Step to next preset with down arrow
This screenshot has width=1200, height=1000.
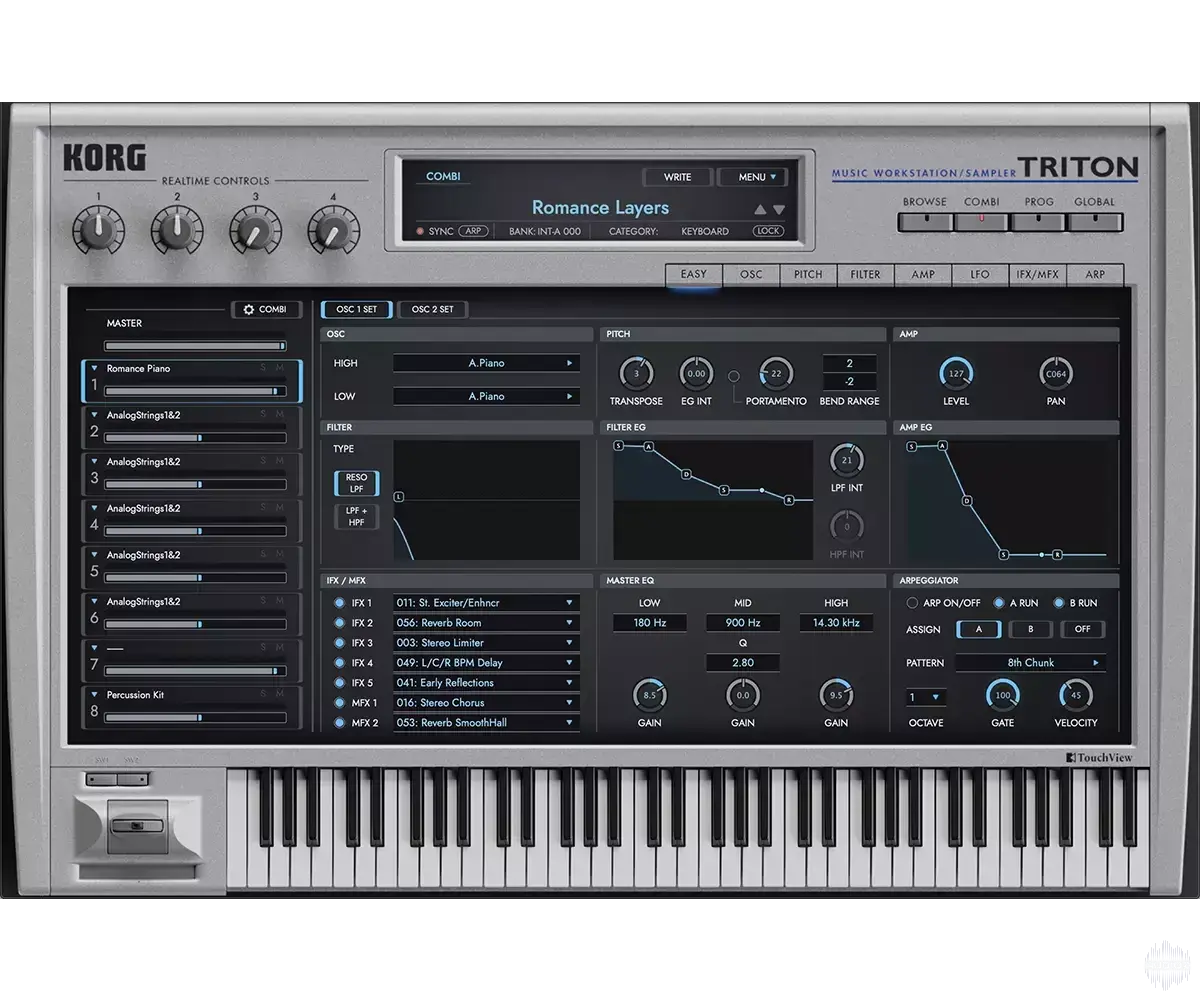click(779, 210)
